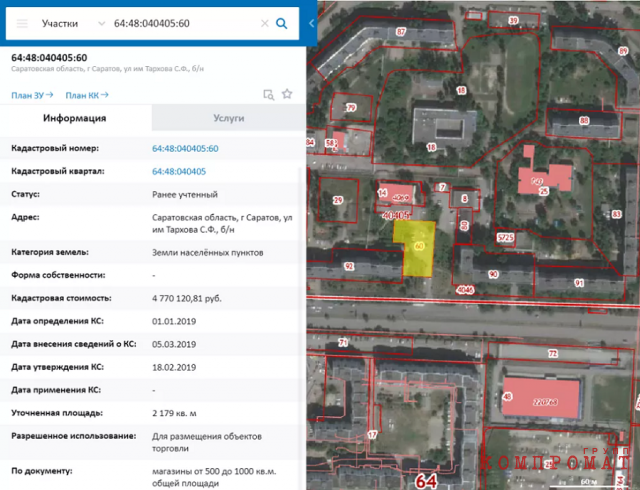Click map parcel labeled 87

pyautogui.click(x=401, y=31)
